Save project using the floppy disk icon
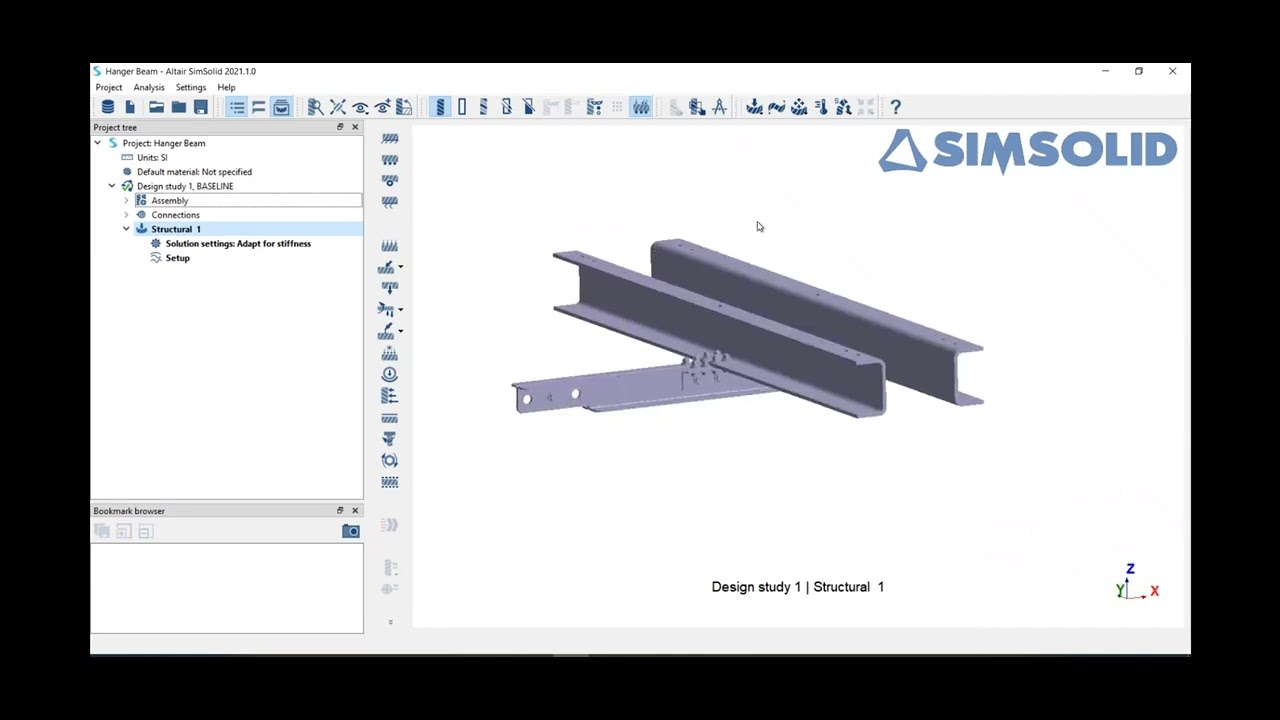1280x720 pixels. (x=201, y=107)
